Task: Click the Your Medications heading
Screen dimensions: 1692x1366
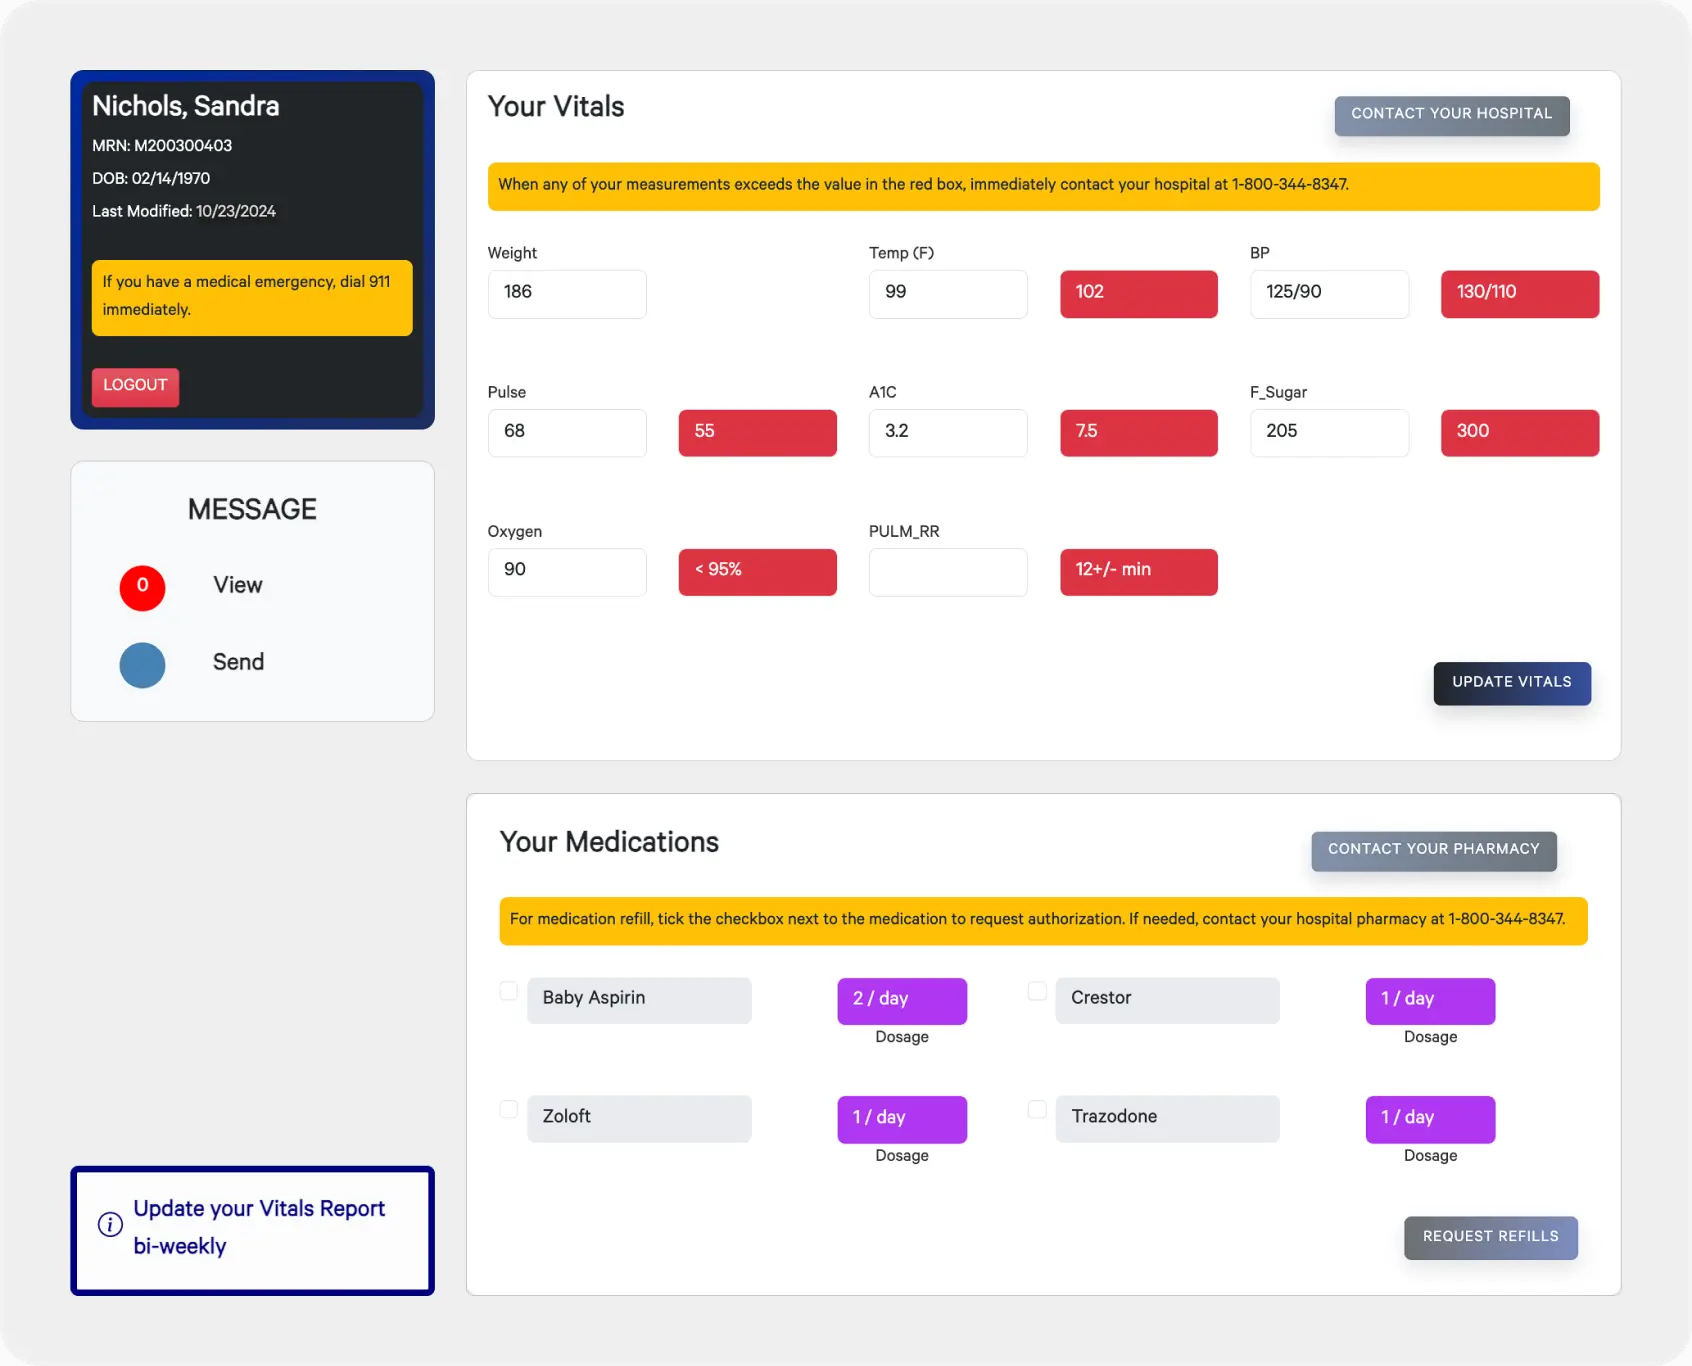Action: tap(609, 842)
